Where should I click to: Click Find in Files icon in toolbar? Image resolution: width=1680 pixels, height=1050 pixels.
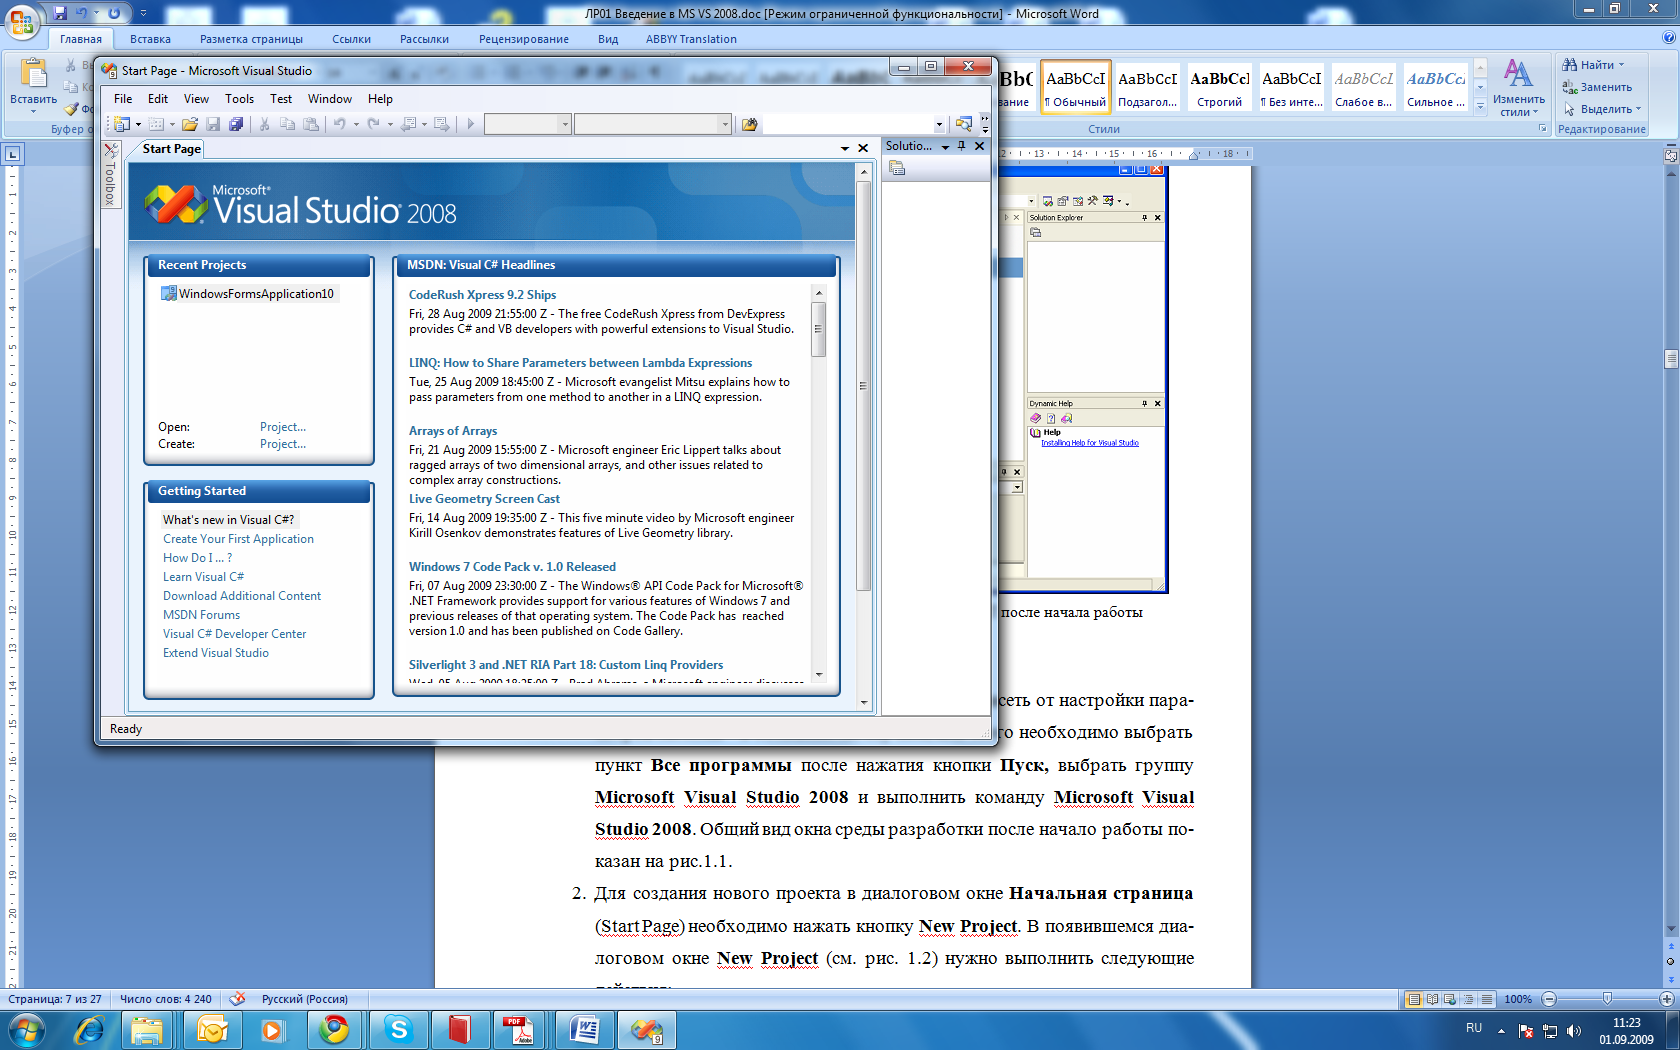(749, 124)
